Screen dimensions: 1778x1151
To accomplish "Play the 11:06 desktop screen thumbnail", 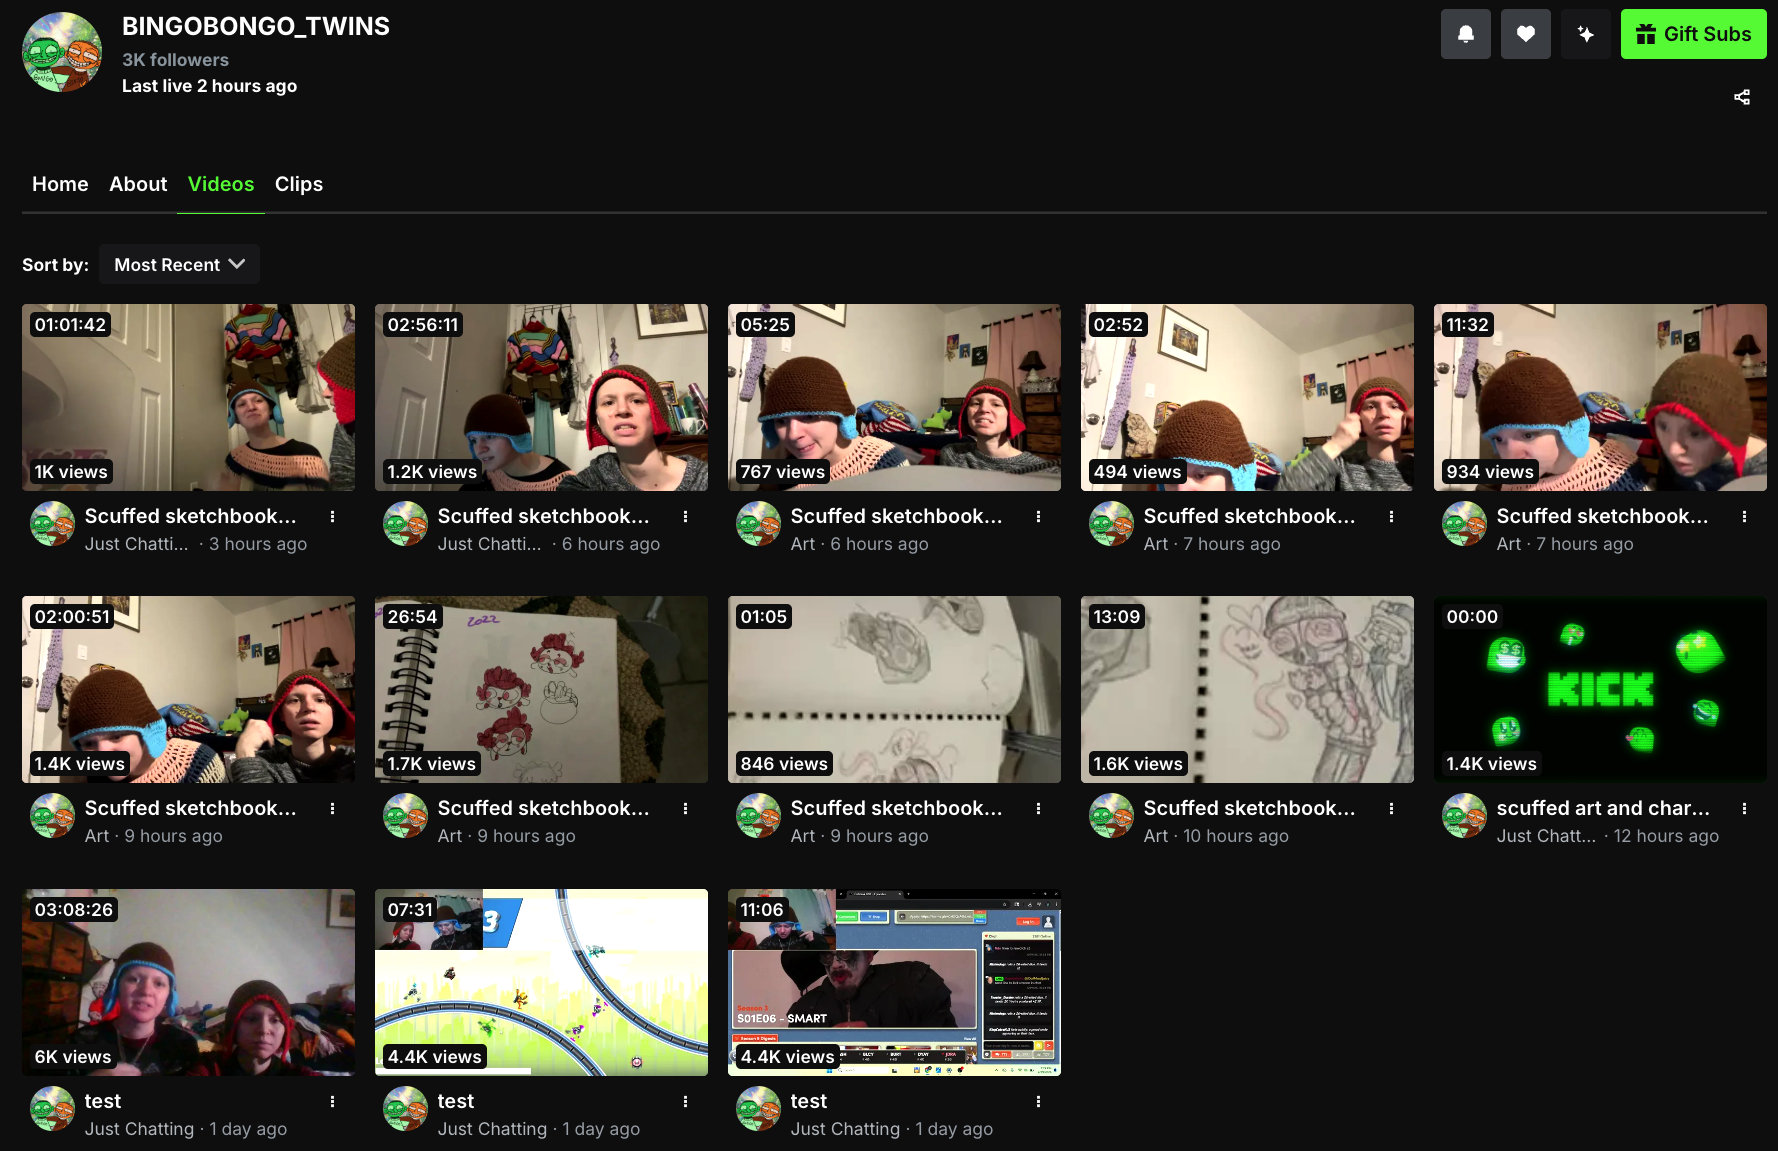I will click(894, 982).
